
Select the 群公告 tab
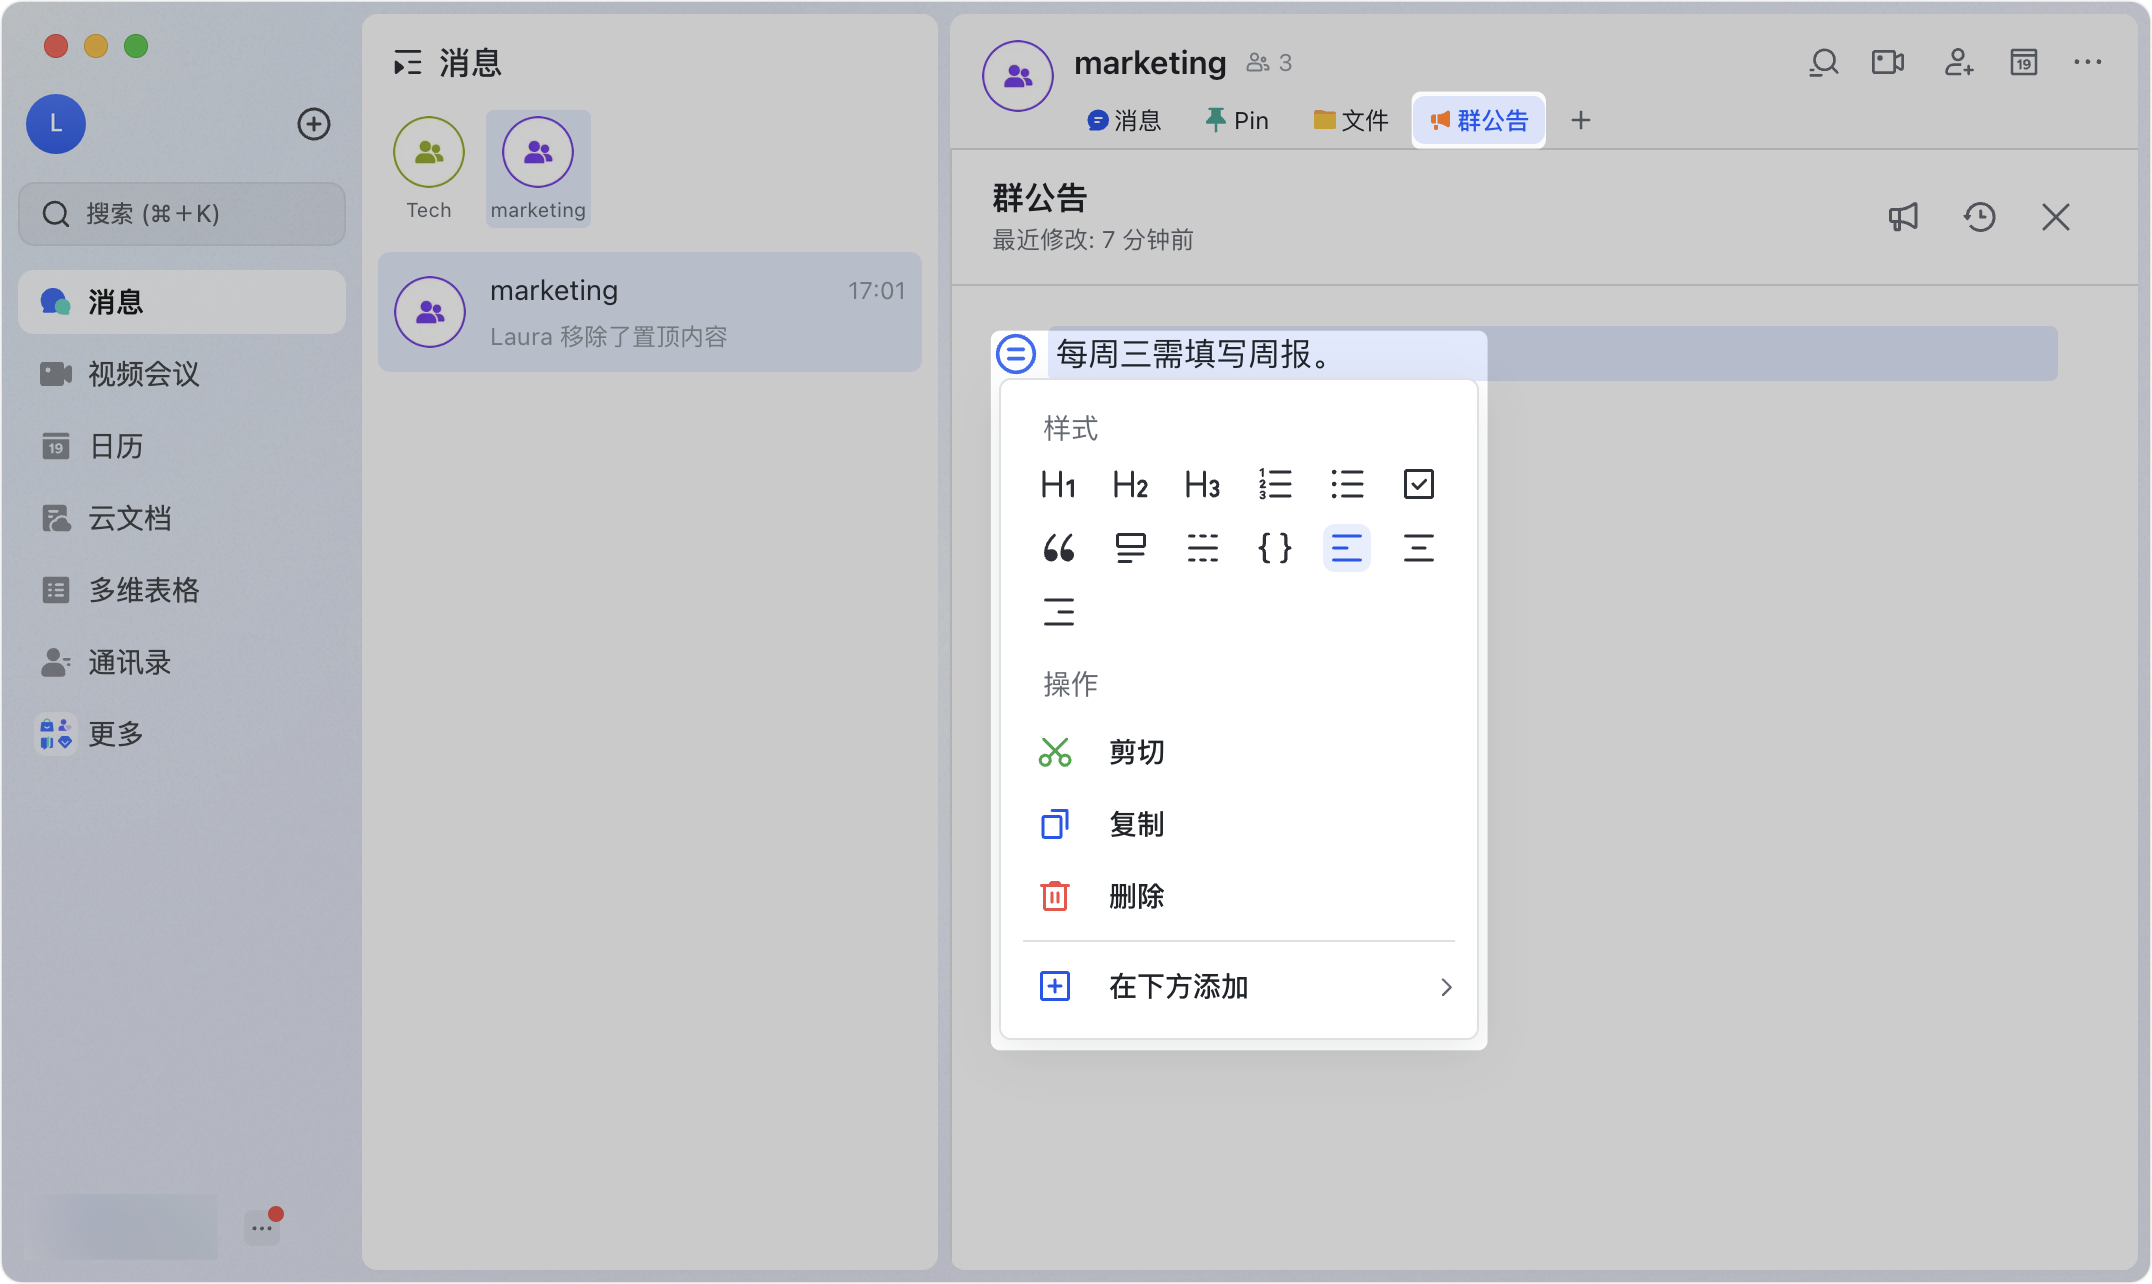point(1479,121)
